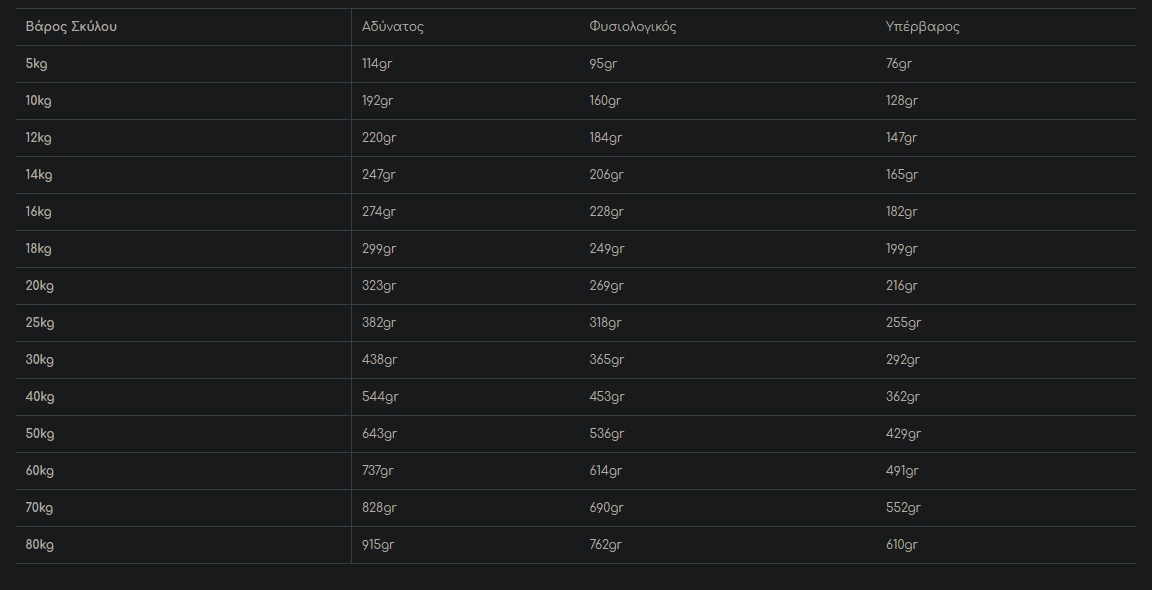Click the 60kg row label
1152x590 pixels.
click(40, 471)
